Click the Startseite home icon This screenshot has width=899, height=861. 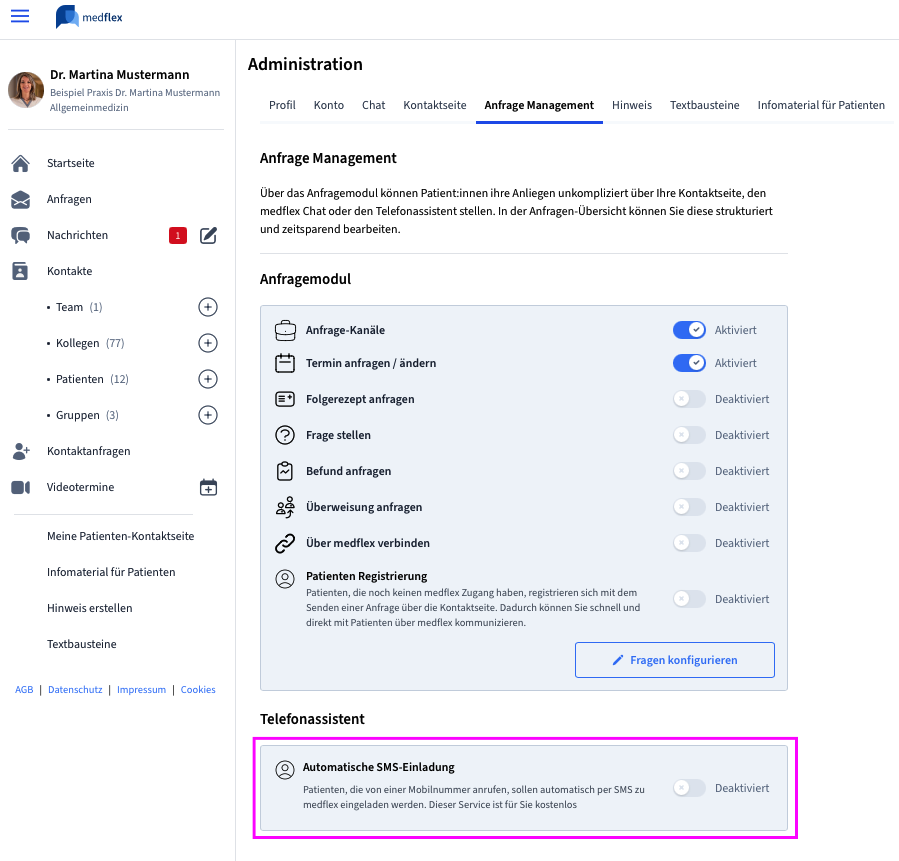coord(21,163)
